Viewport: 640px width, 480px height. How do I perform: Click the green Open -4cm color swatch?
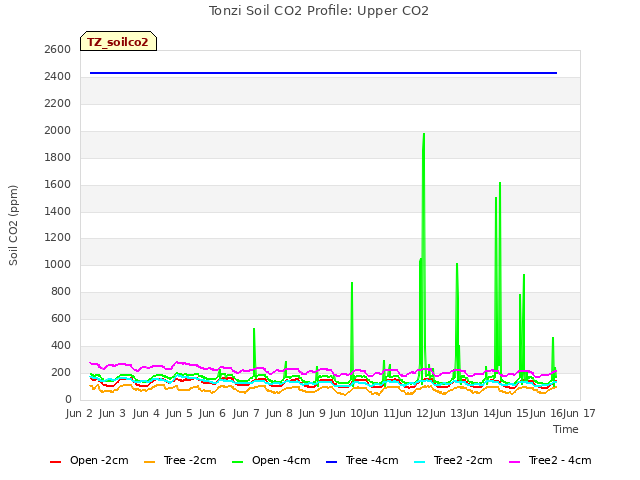[x=238, y=462]
